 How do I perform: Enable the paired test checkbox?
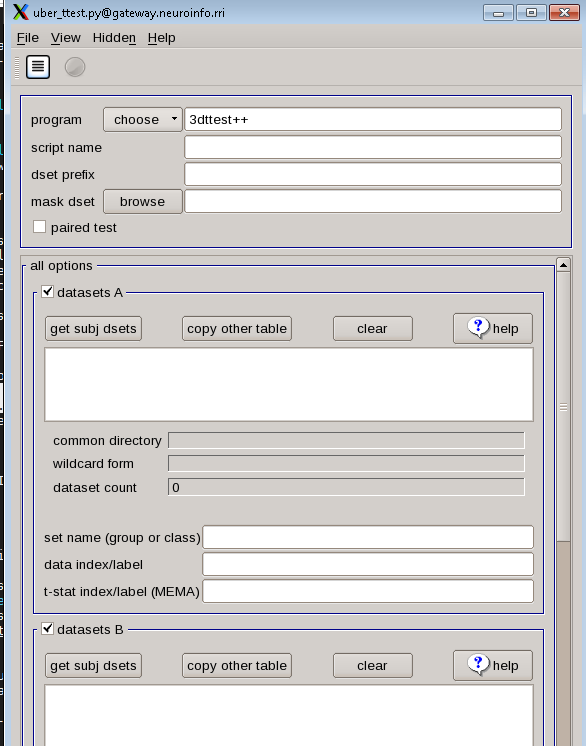(39, 227)
